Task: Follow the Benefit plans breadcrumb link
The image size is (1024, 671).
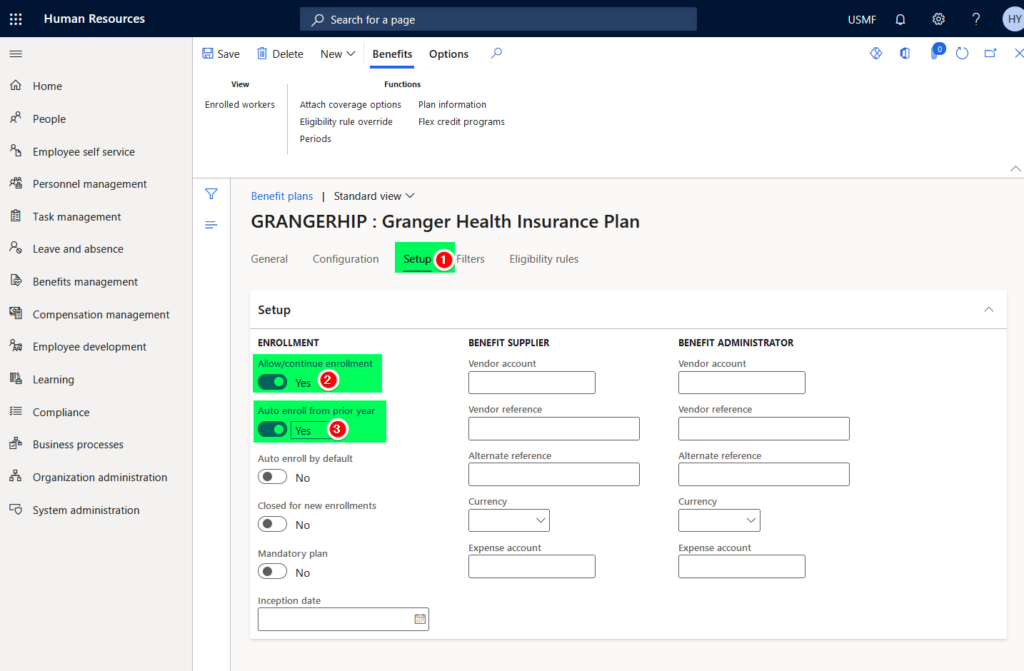Action: tap(282, 196)
